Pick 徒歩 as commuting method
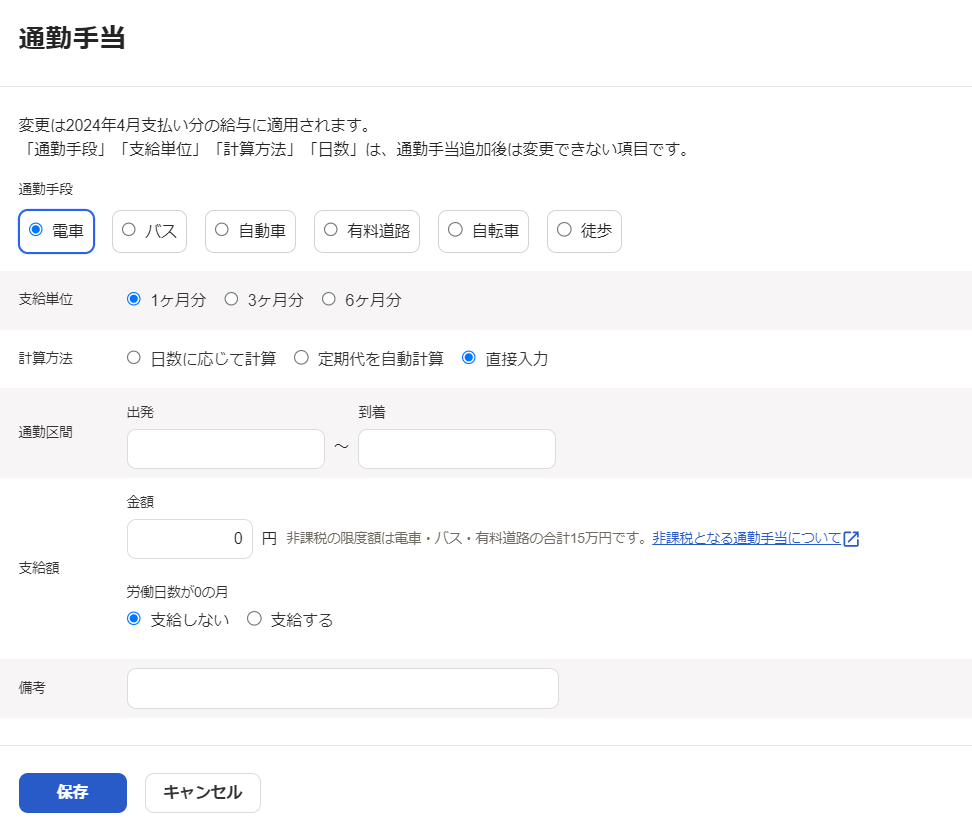The image size is (972, 829). click(585, 231)
